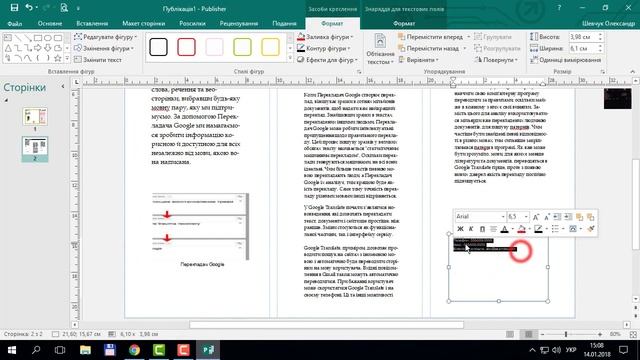Image resolution: width=640 pixels, height=360 pixels.
Task: Apply the black outline shape style
Action: click(158, 47)
